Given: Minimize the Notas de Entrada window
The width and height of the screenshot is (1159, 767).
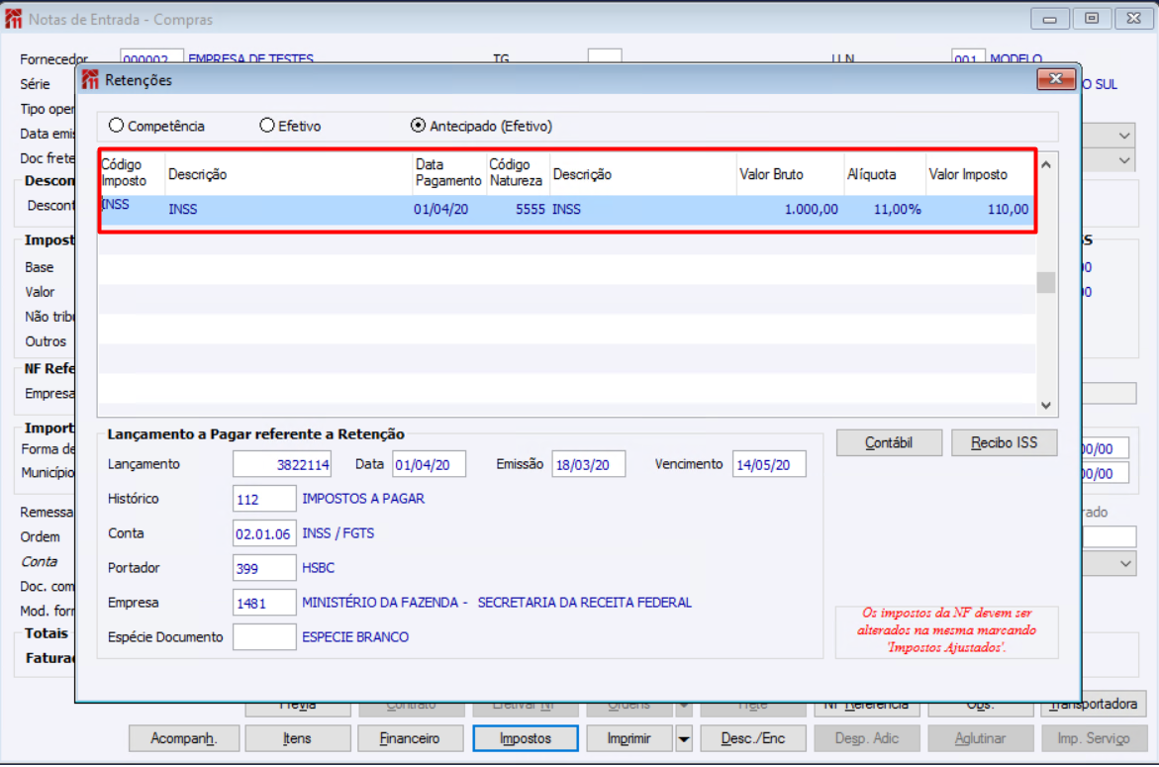Looking at the screenshot, I should pyautogui.click(x=1050, y=18).
